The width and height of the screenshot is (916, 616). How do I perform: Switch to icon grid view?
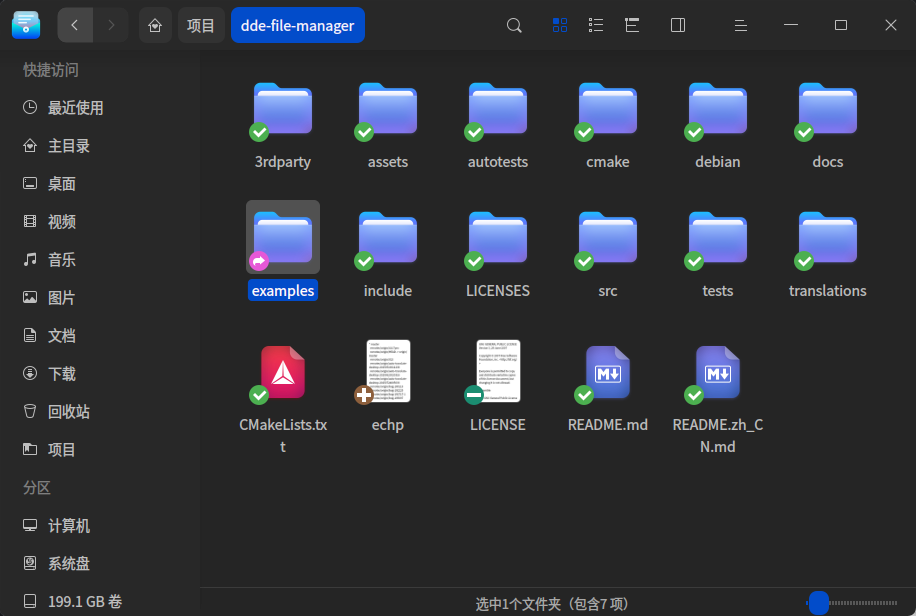560,25
